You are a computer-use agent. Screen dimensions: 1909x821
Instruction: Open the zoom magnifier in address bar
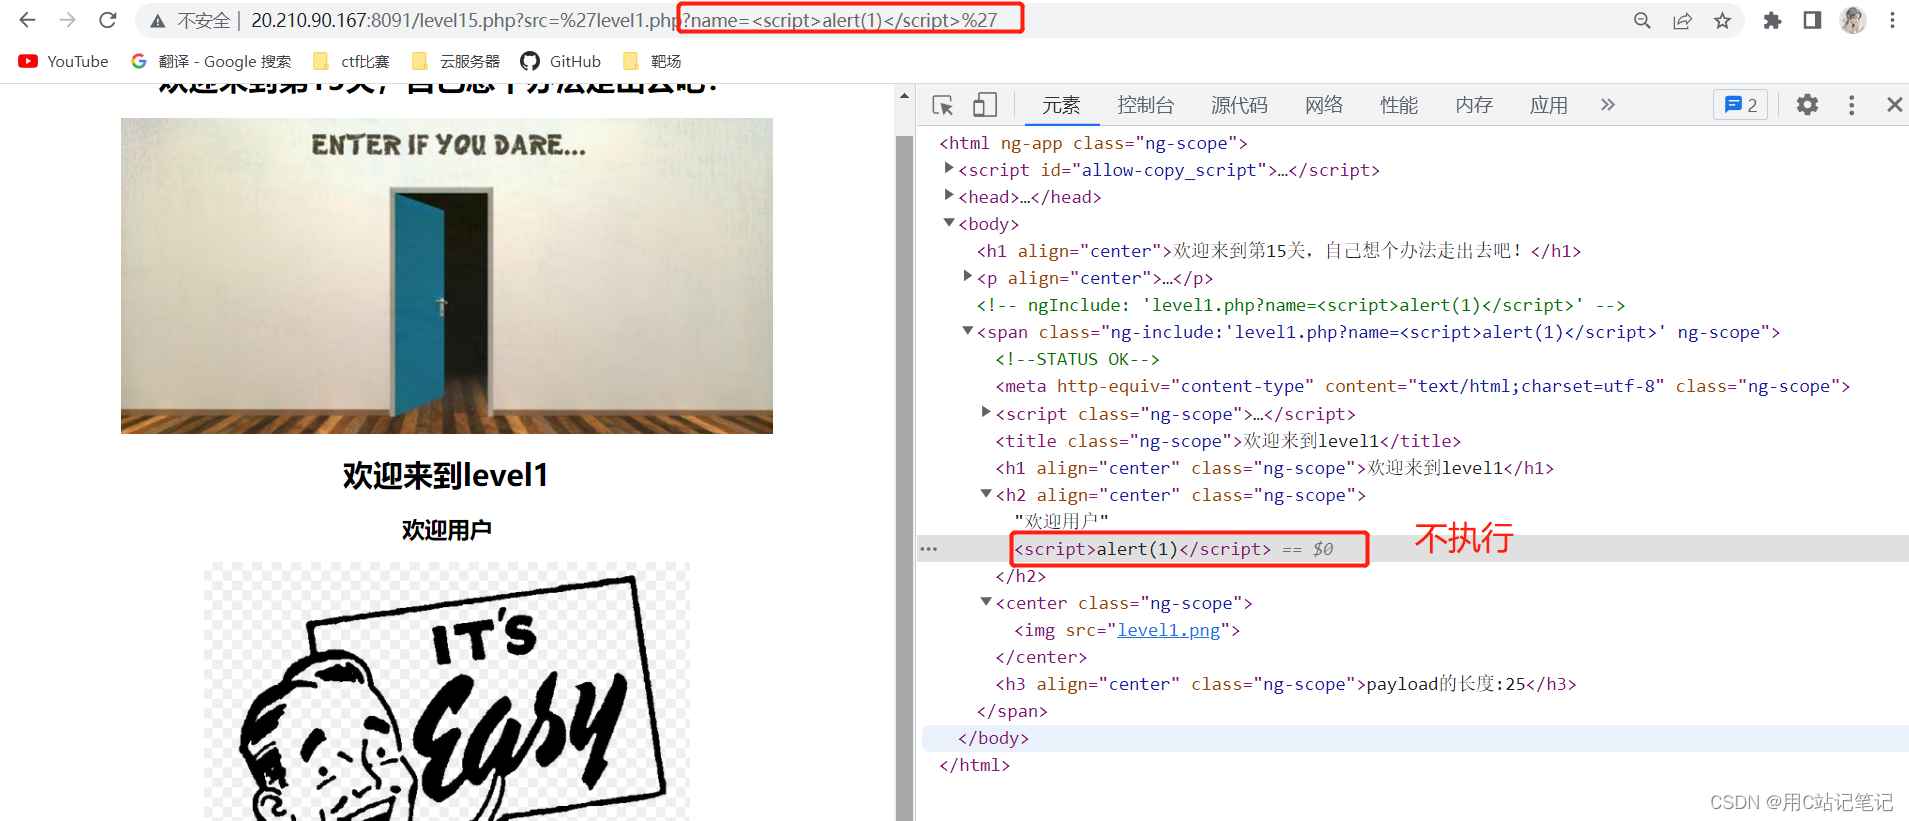pos(1642,21)
